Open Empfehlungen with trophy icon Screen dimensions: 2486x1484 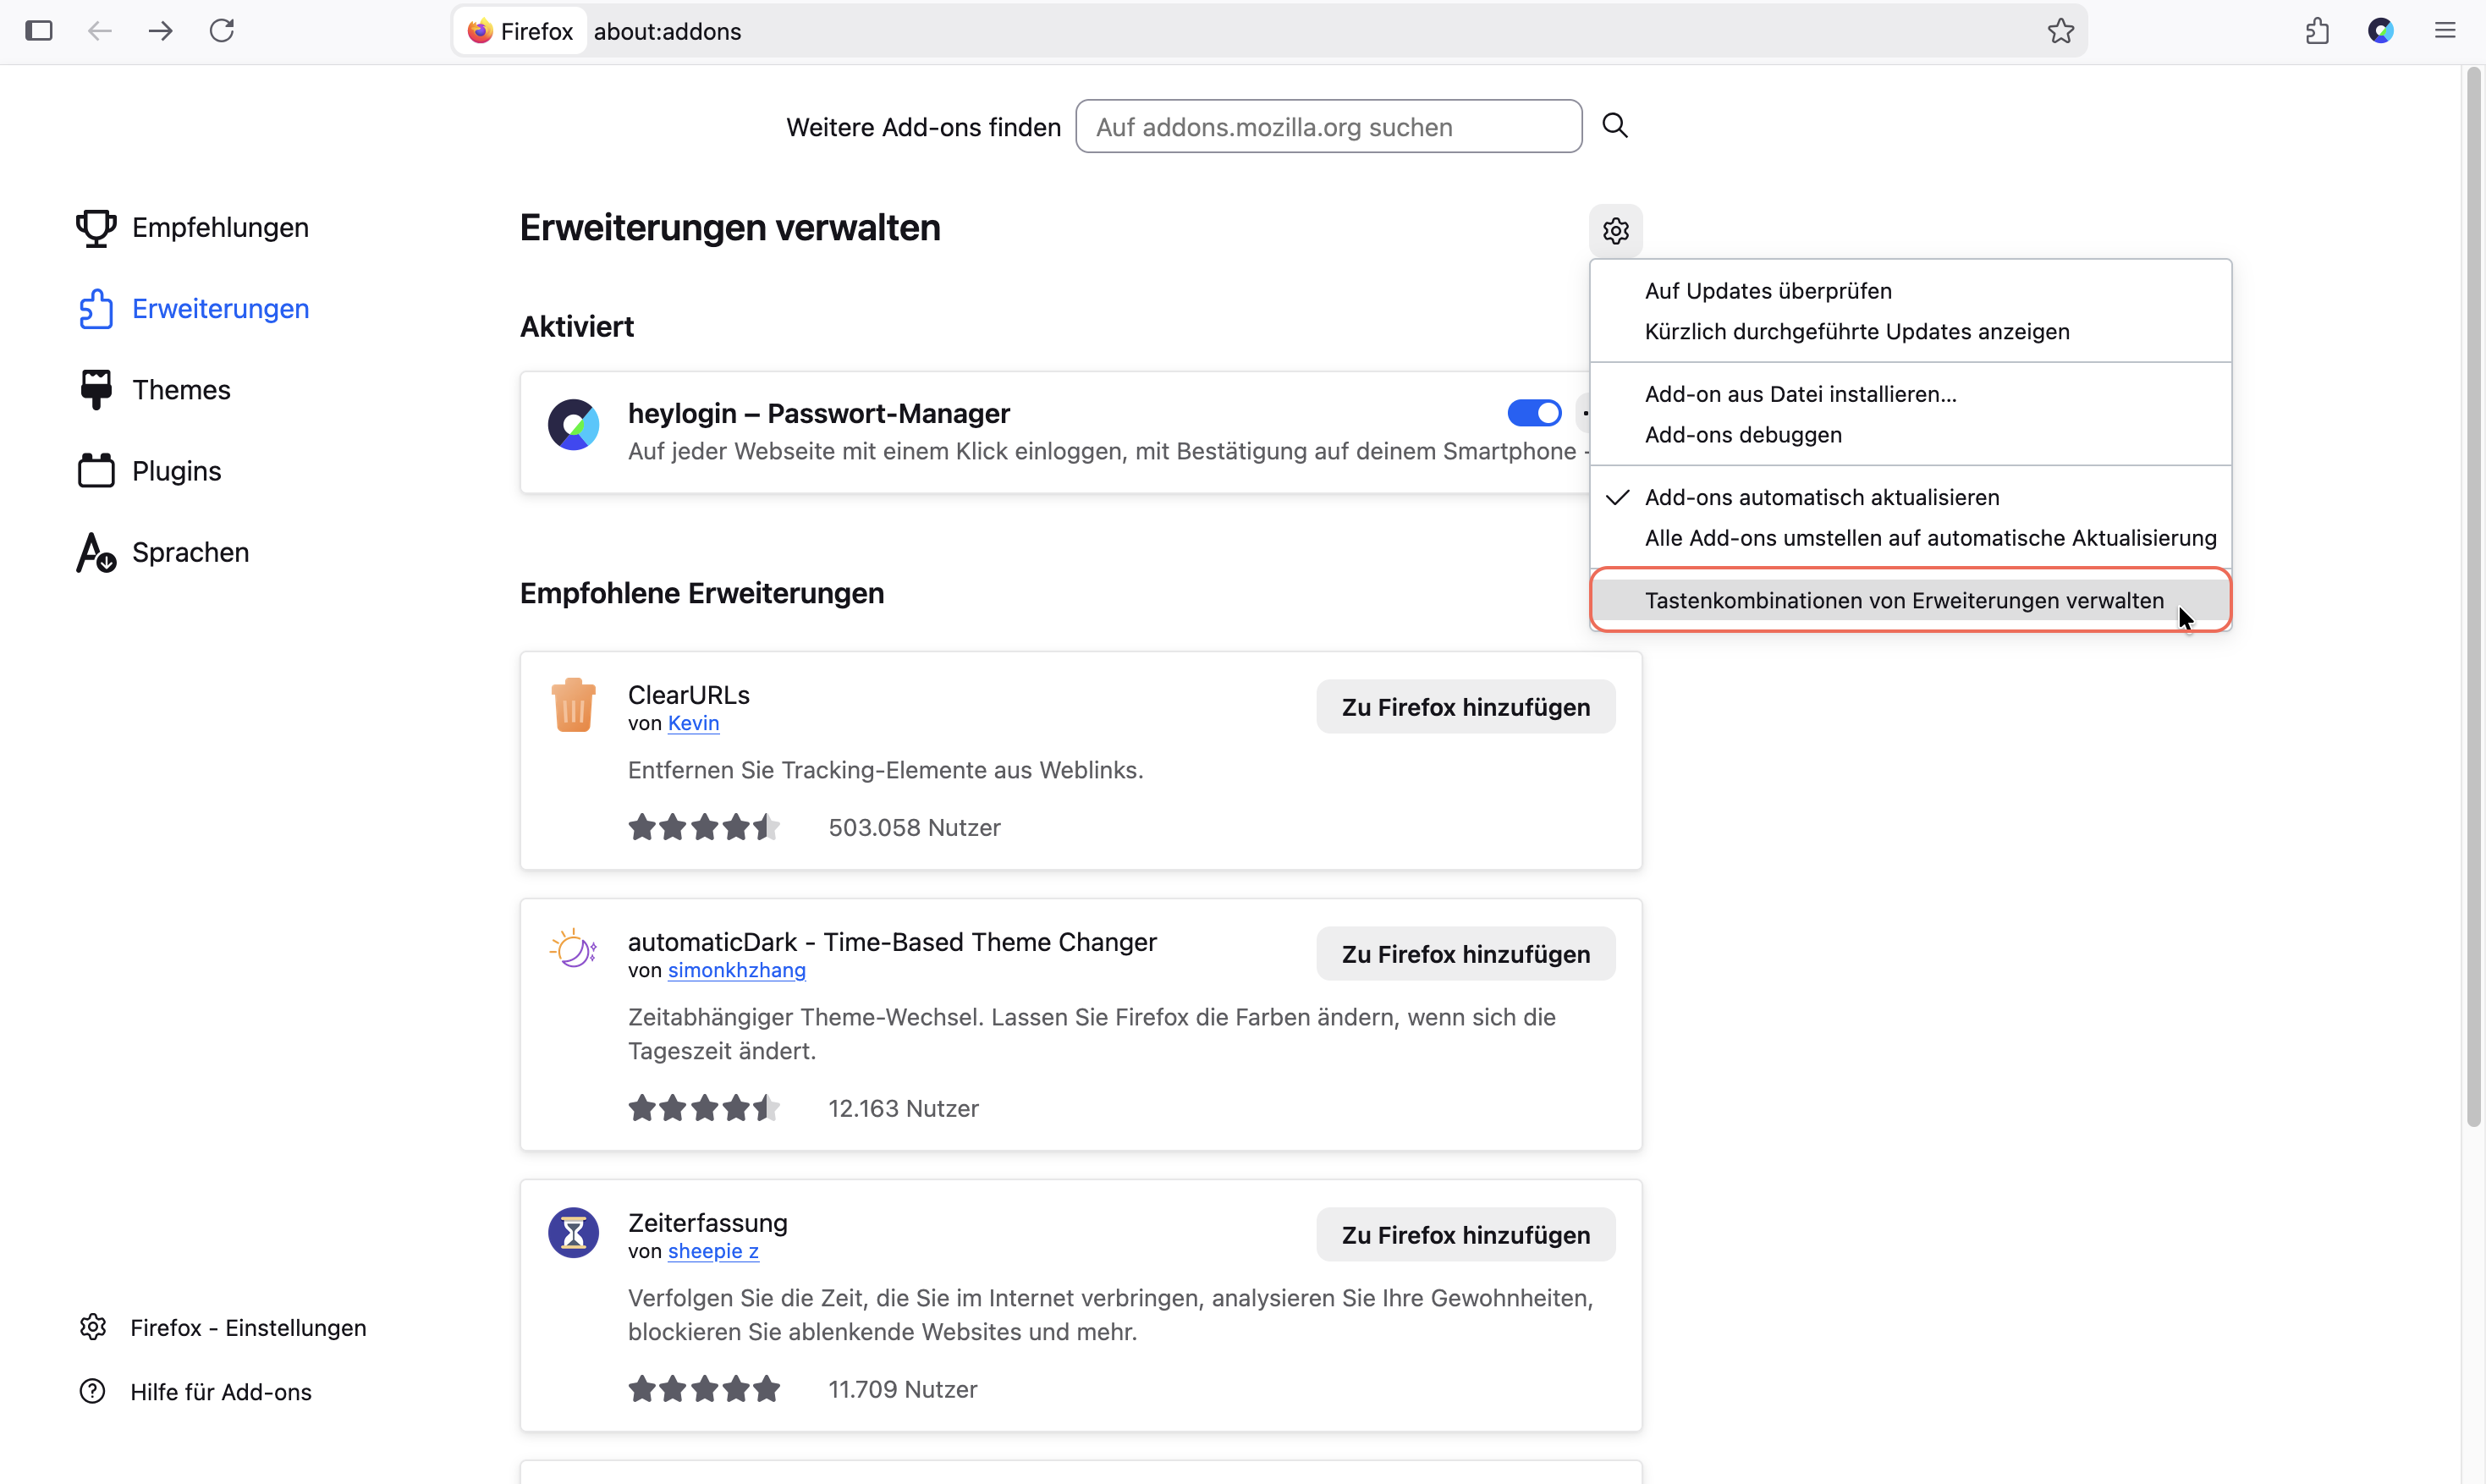[x=193, y=227]
